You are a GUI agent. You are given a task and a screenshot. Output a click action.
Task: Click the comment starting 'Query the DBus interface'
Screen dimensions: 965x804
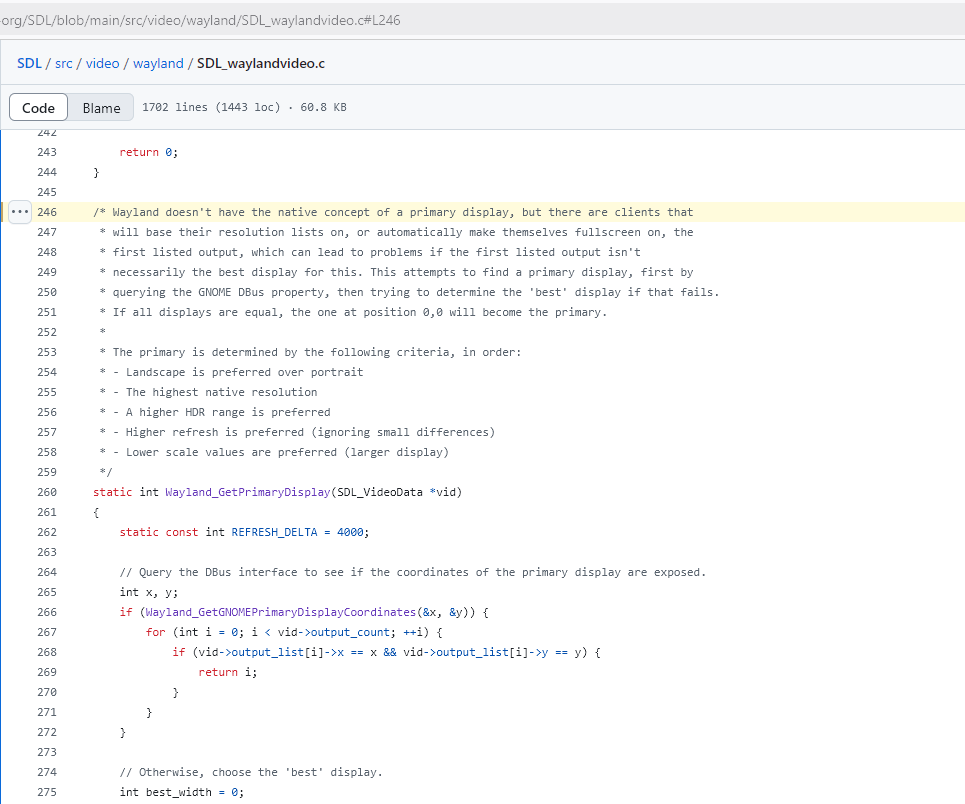click(x=413, y=573)
